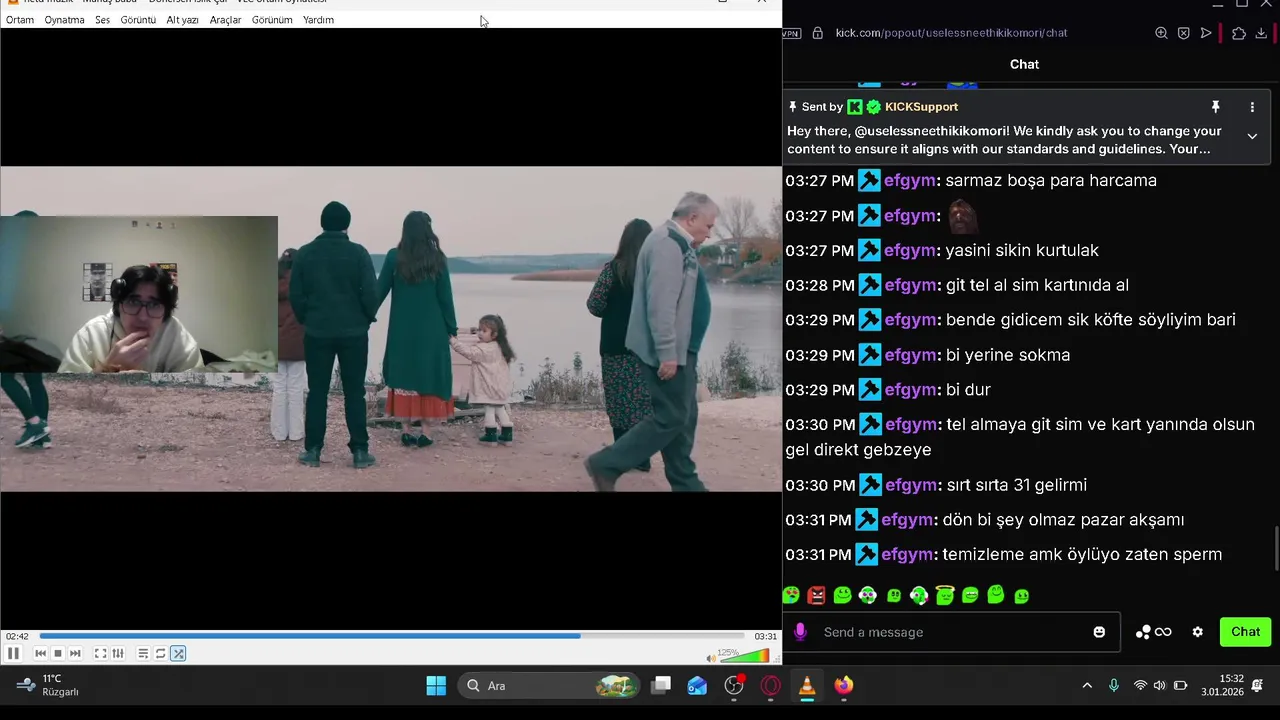Open the clock 15:32 calendar flyout
1280x720 pixels.
pos(1222,685)
